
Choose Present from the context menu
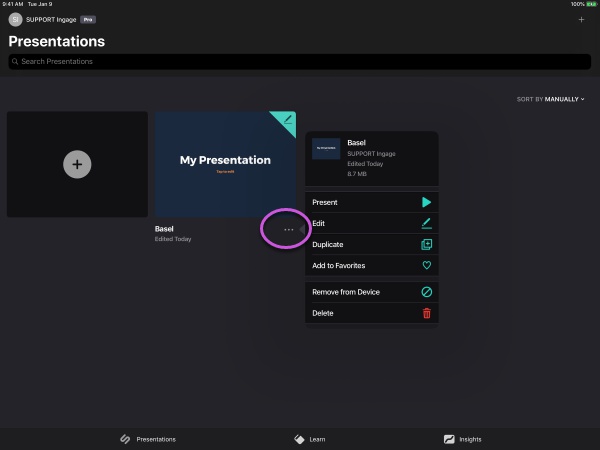[x=372, y=202]
